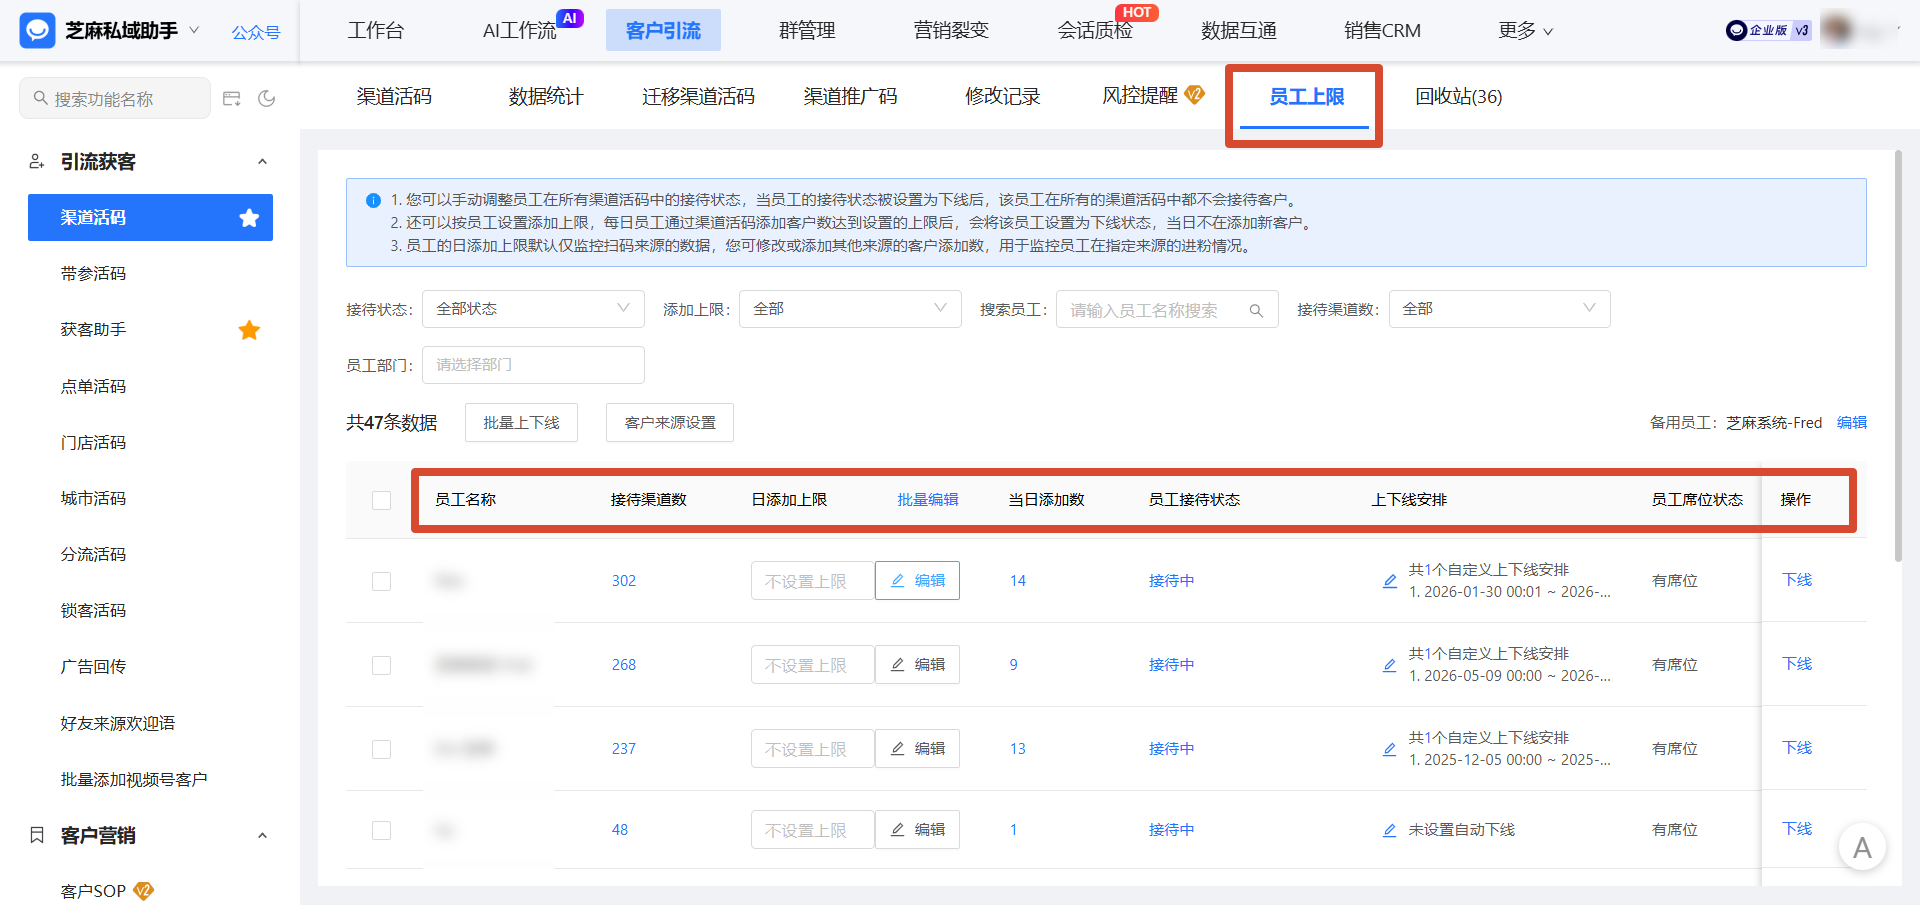
Task: Open the 会话质检 menu
Action: pyautogui.click(x=1095, y=31)
